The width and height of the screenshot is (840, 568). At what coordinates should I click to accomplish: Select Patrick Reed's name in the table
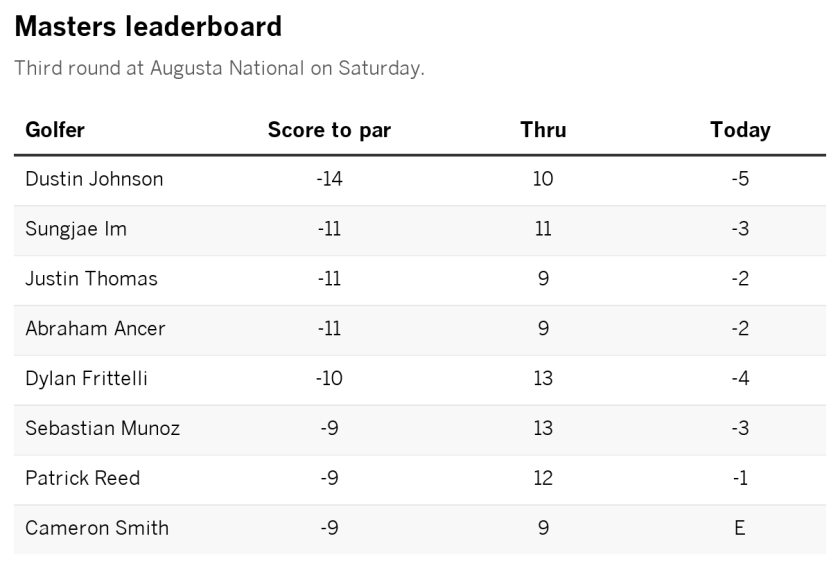82,478
